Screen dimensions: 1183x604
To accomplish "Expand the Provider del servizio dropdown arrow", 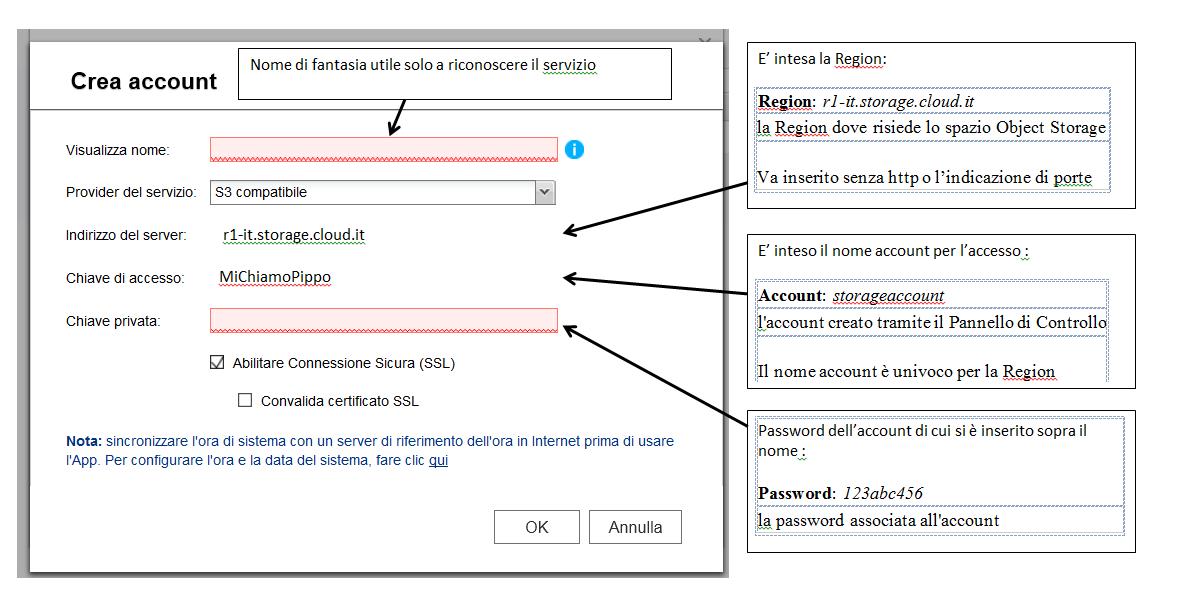I will click(x=544, y=192).
